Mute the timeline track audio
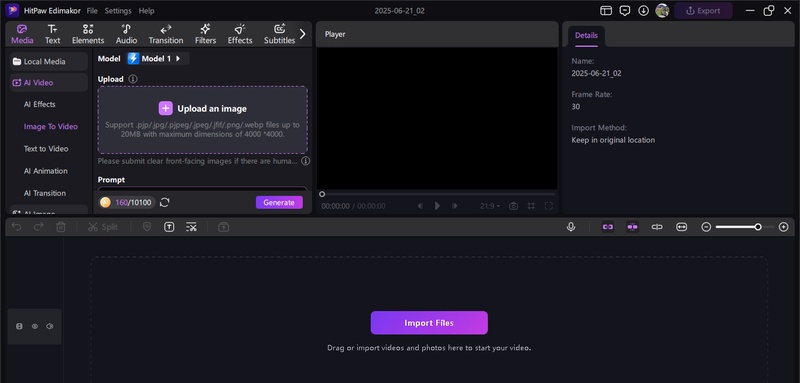The width and height of the screenshot is (800, 383). coord(49,326)
